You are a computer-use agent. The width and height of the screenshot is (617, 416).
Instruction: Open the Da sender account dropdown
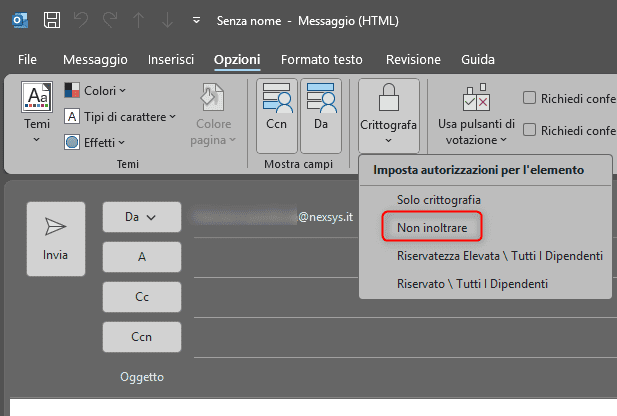[142, 217]
